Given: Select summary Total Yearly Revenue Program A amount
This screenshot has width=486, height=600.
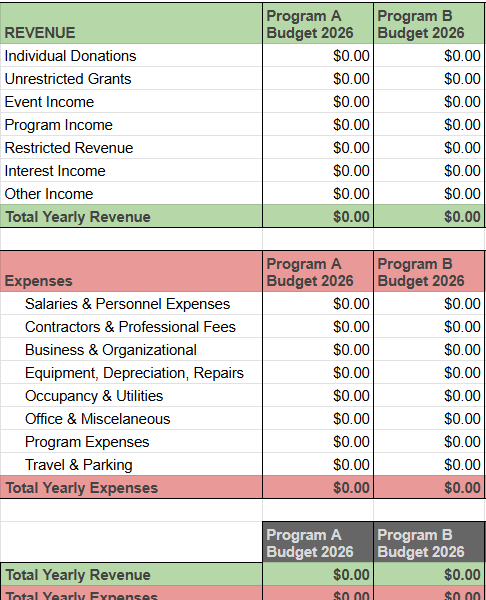Looking at the screenshot, I should pos(318,574).
